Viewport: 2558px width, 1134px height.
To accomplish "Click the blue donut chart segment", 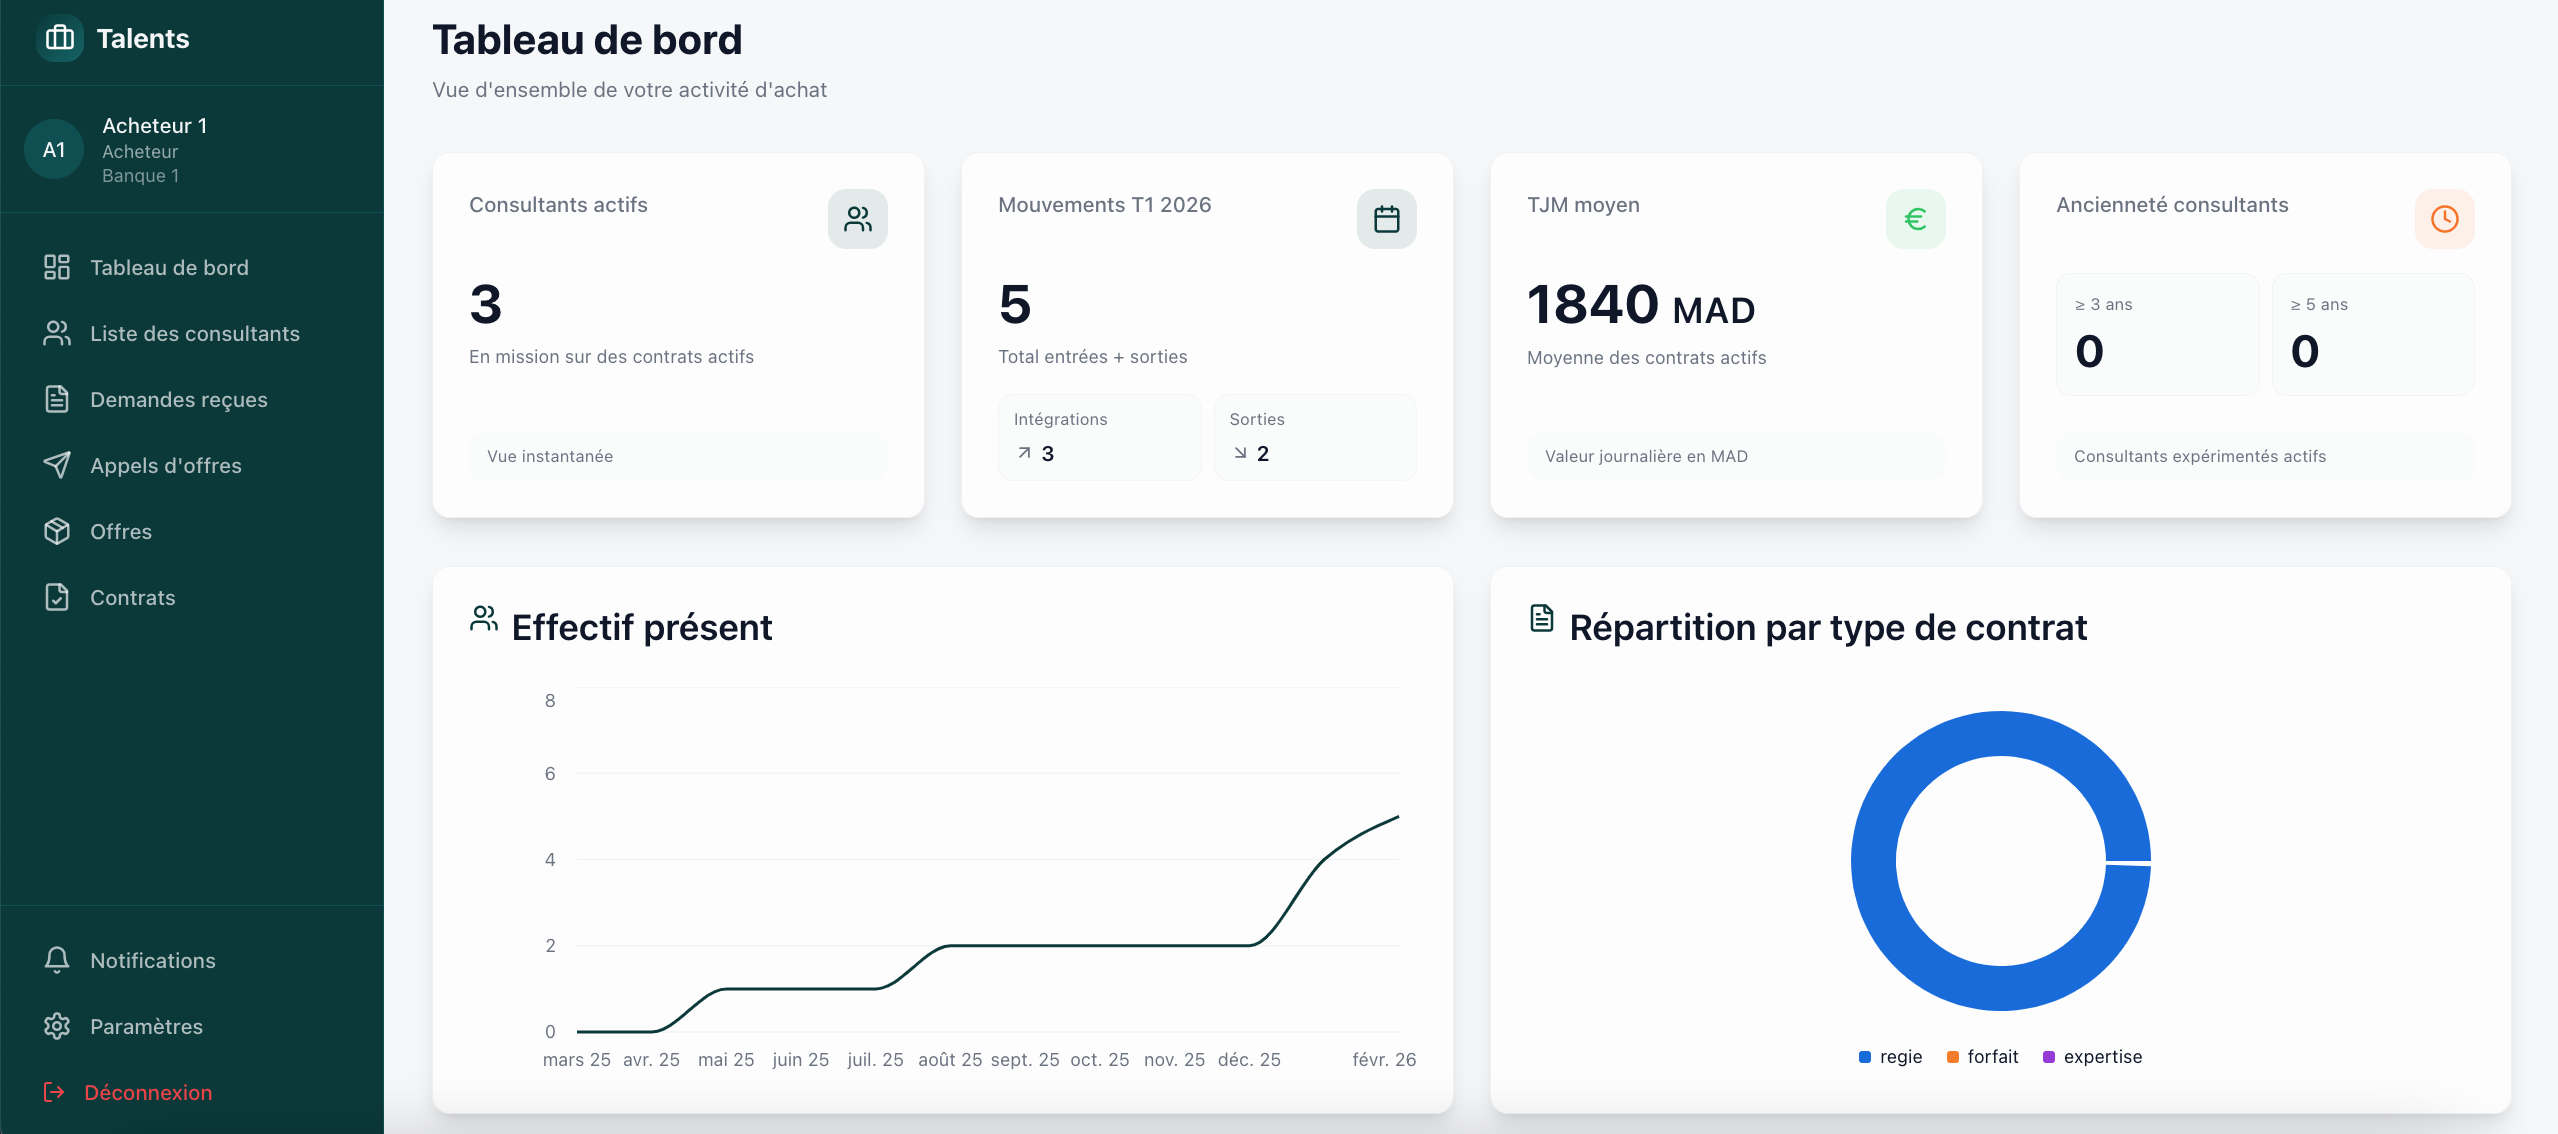I will tap(1875, 860).
